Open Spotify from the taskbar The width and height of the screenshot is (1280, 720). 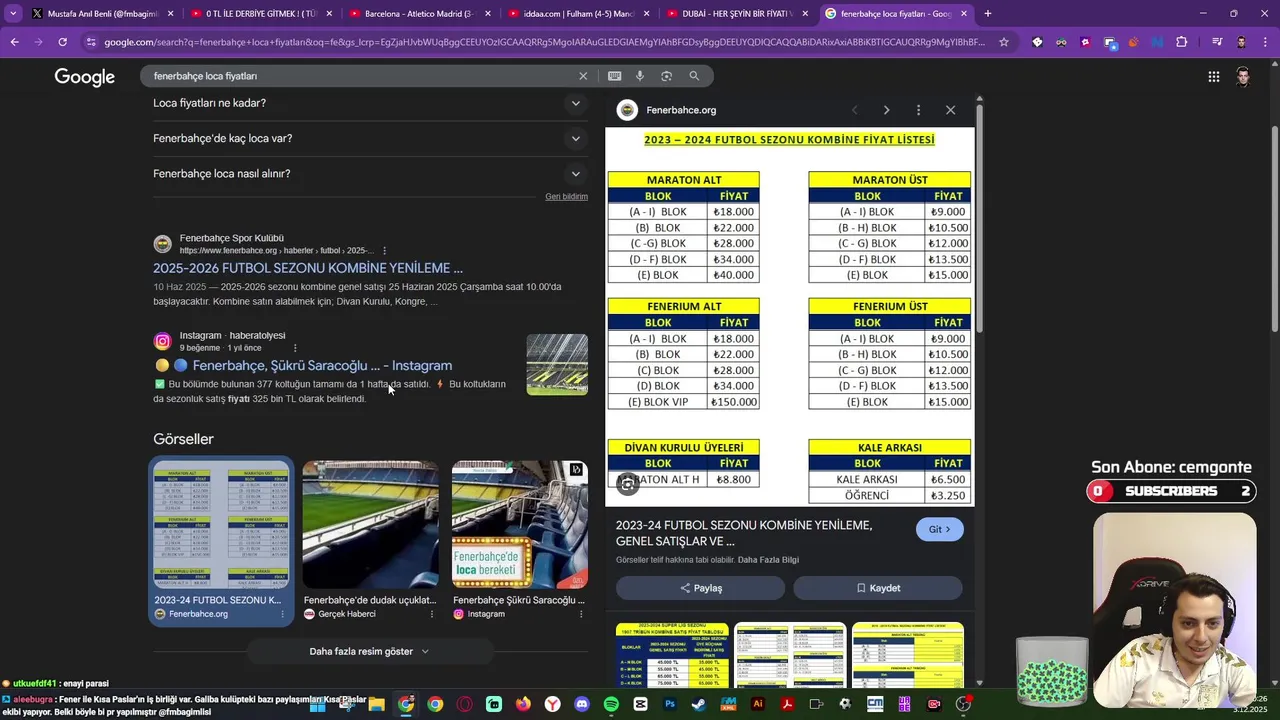[x=611, y=704]
